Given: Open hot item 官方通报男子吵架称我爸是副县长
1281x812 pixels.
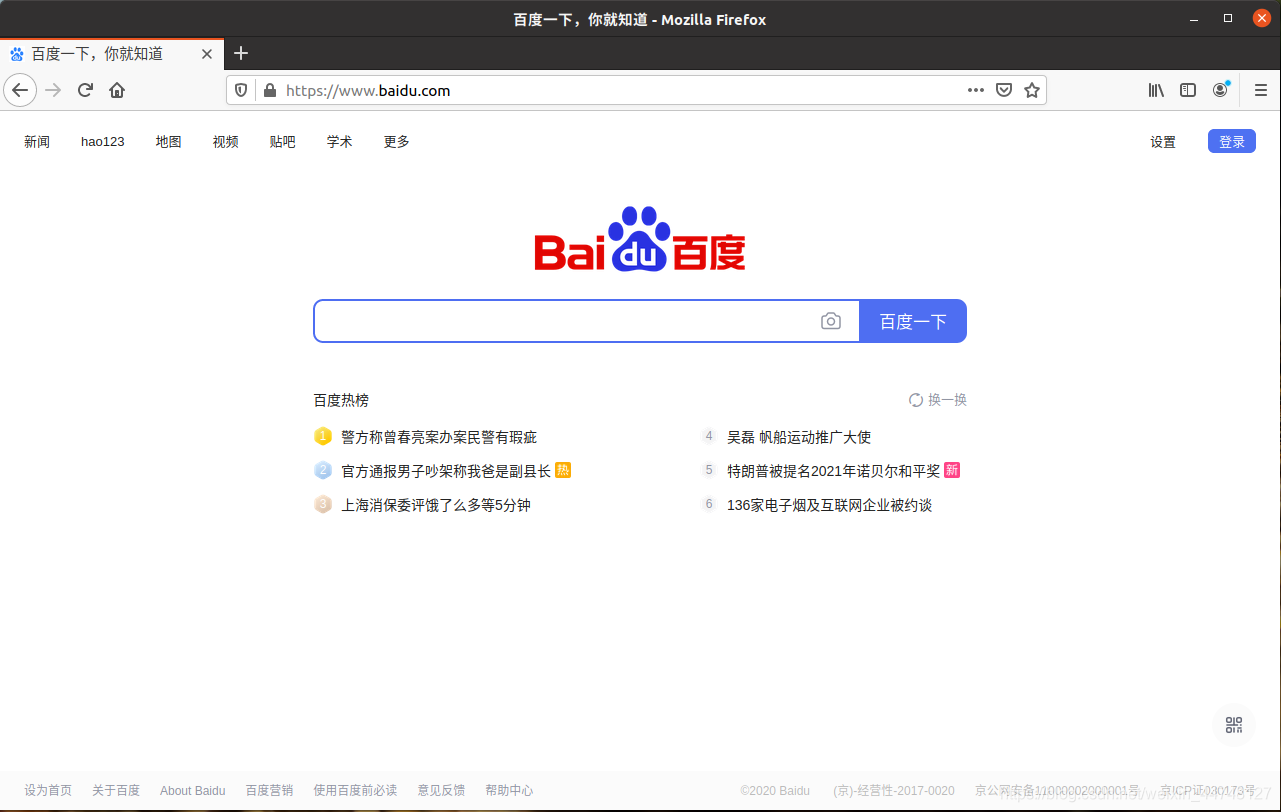Looking at the screenshot, I should click(x=446, y=471).
